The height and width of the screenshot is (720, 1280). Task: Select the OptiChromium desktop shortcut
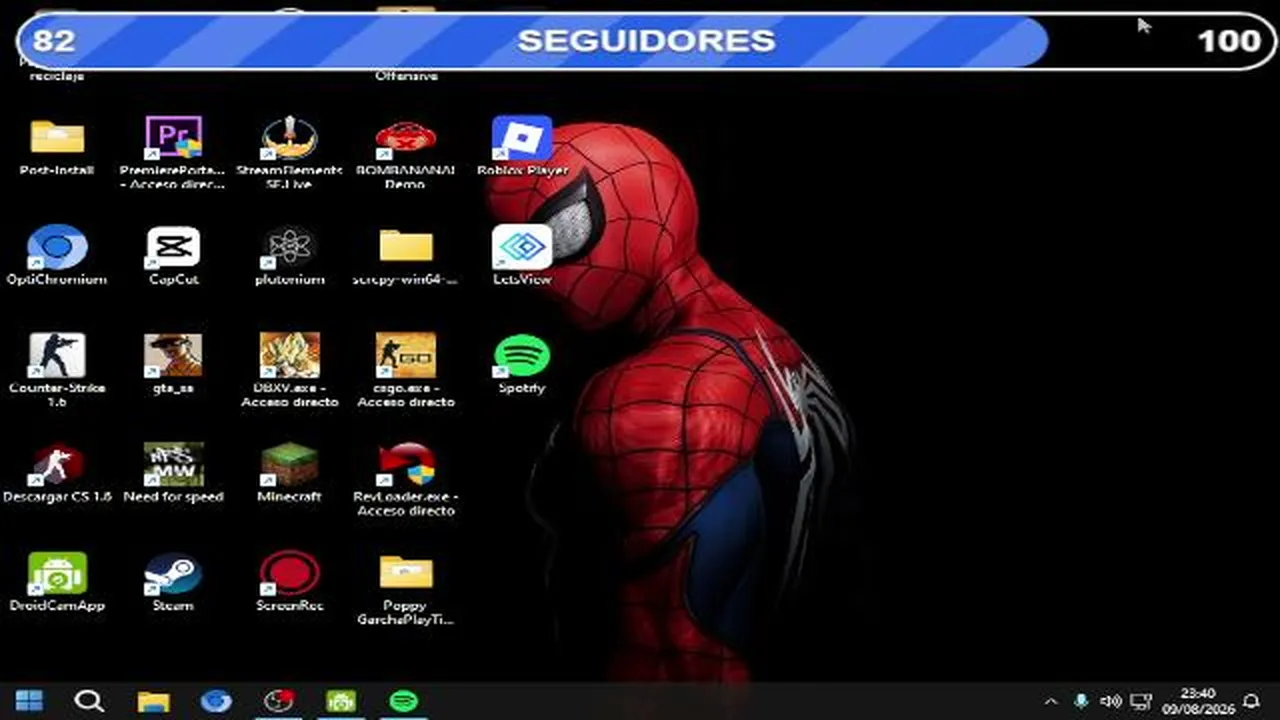pos(57,247)
